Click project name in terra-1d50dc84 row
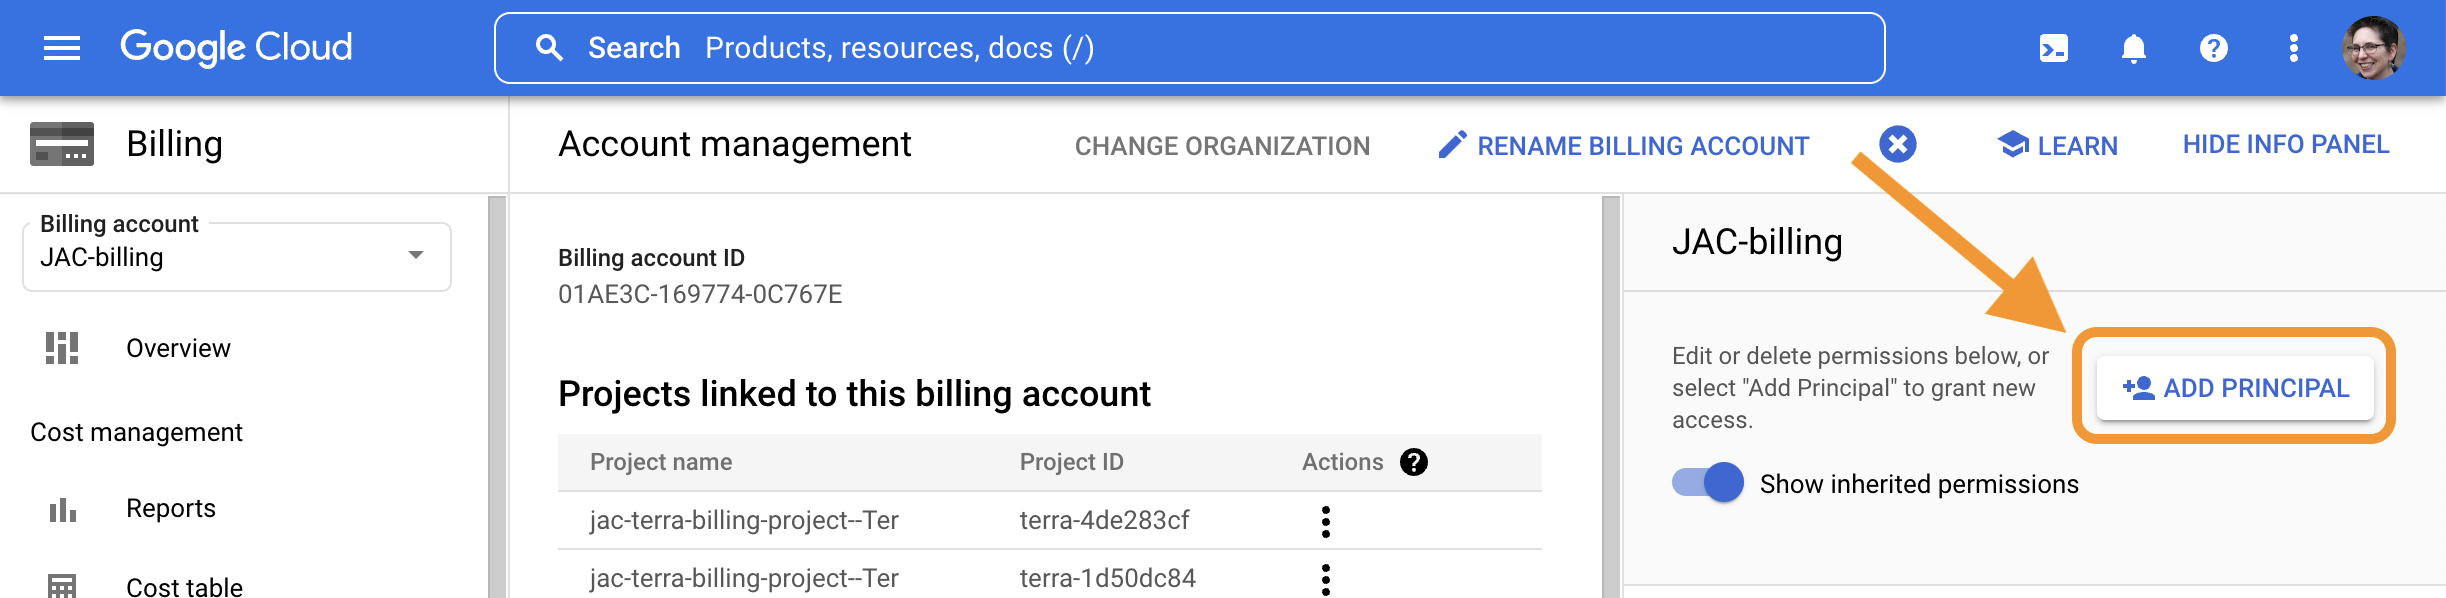This screenshot has height=598, width=2446. (744, 578)
